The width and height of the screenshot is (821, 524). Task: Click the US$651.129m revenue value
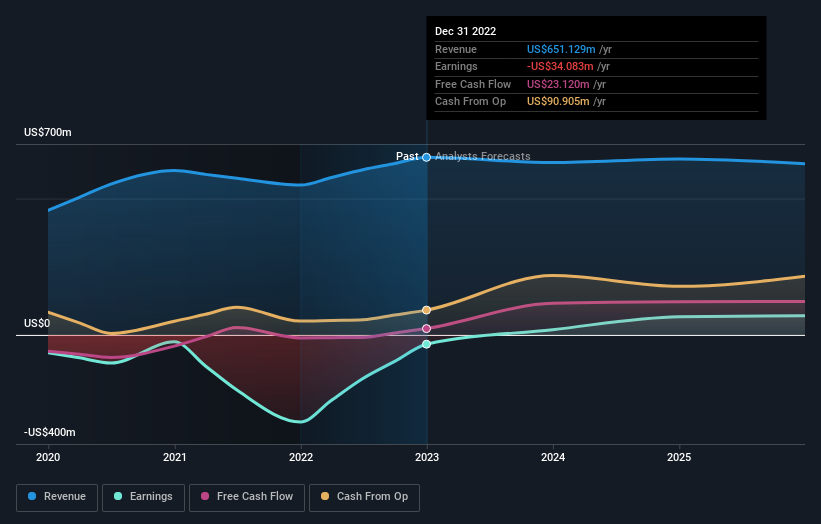point(561,49)
